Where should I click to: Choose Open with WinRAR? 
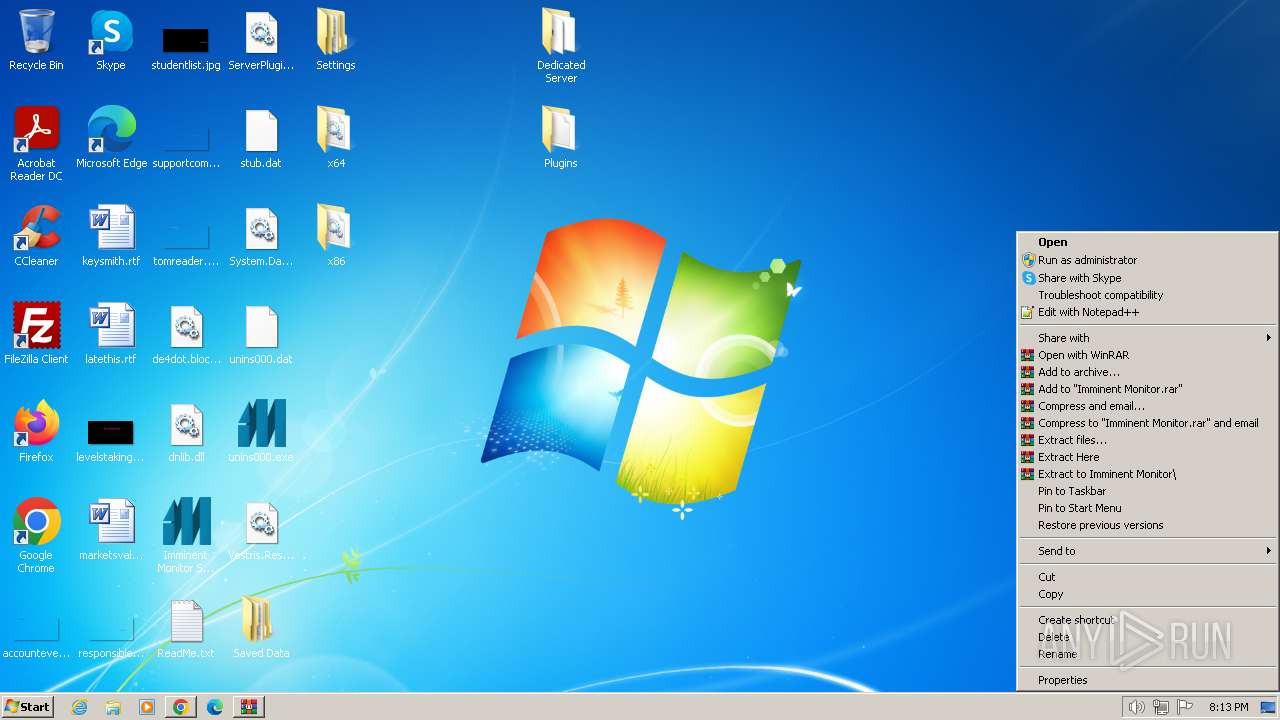(x=1147, y=355)
